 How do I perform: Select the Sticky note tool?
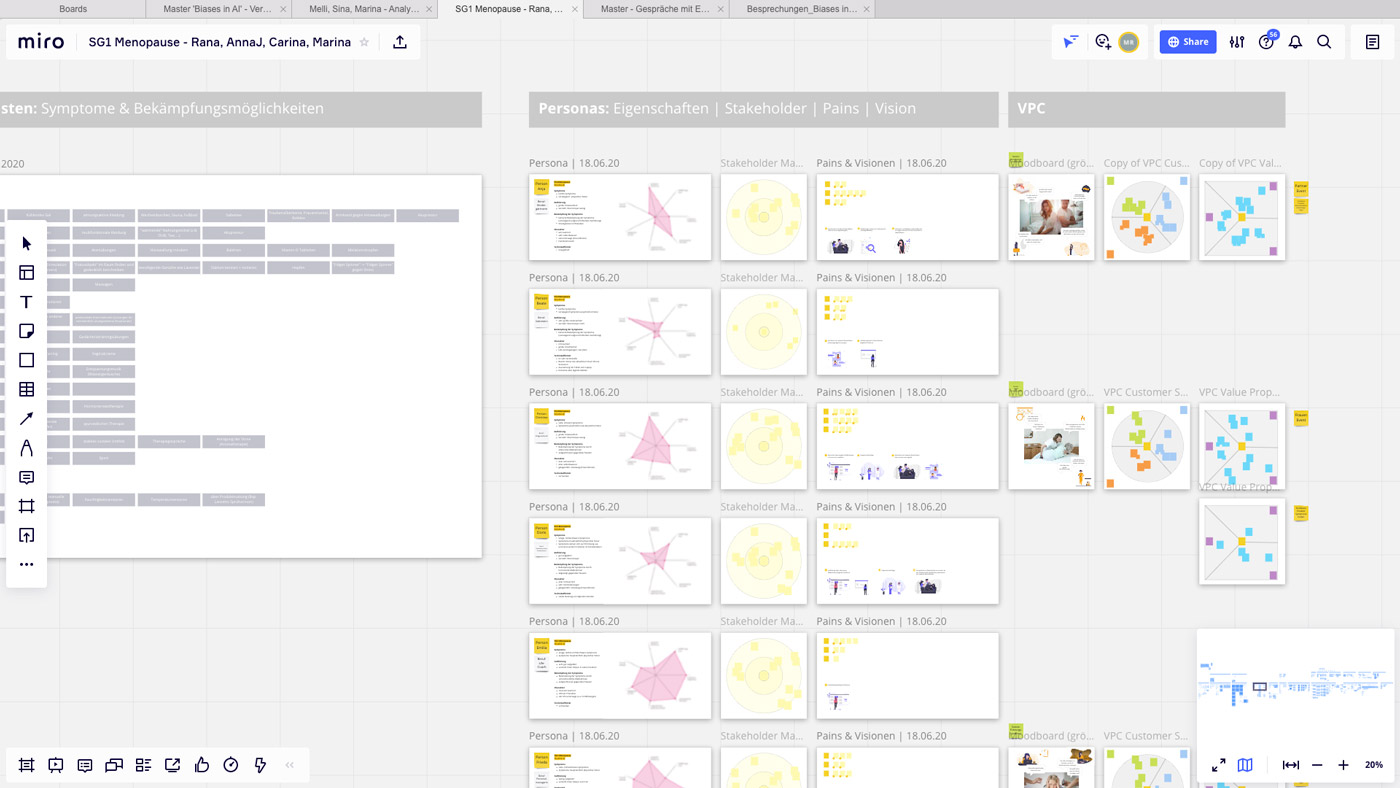click(27, 331)
